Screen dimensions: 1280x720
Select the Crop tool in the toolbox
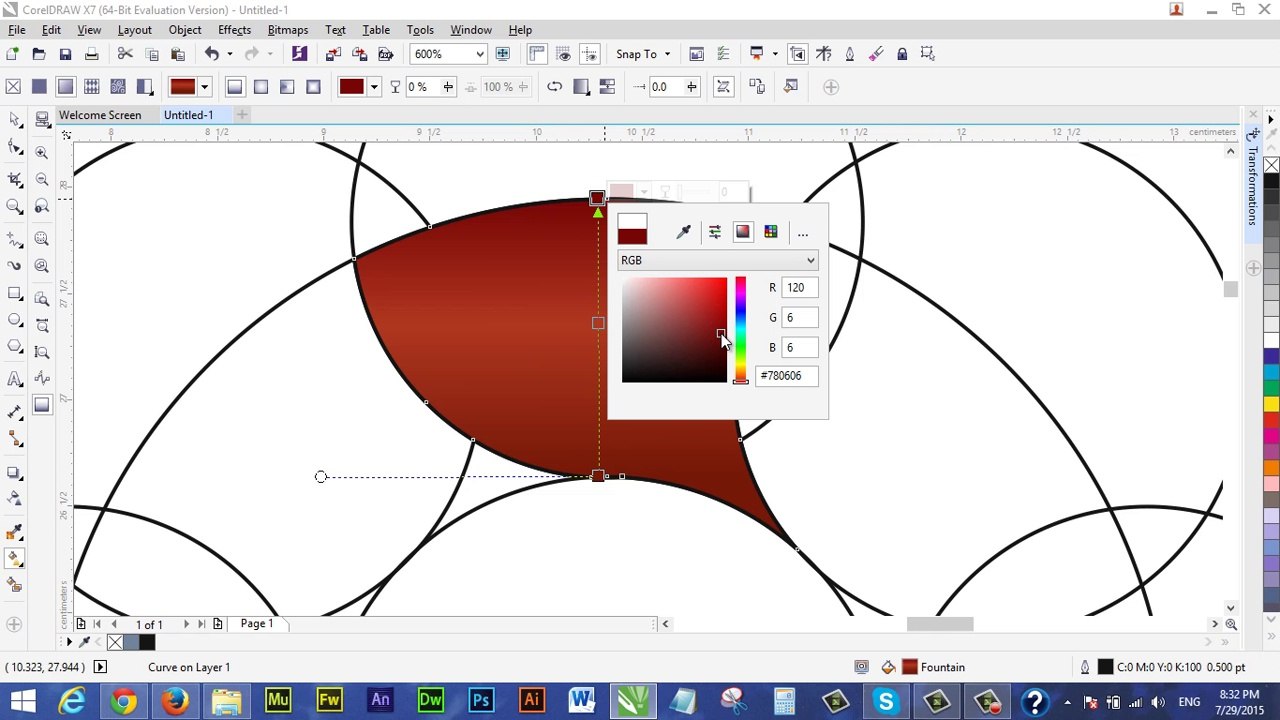(15, 179)
